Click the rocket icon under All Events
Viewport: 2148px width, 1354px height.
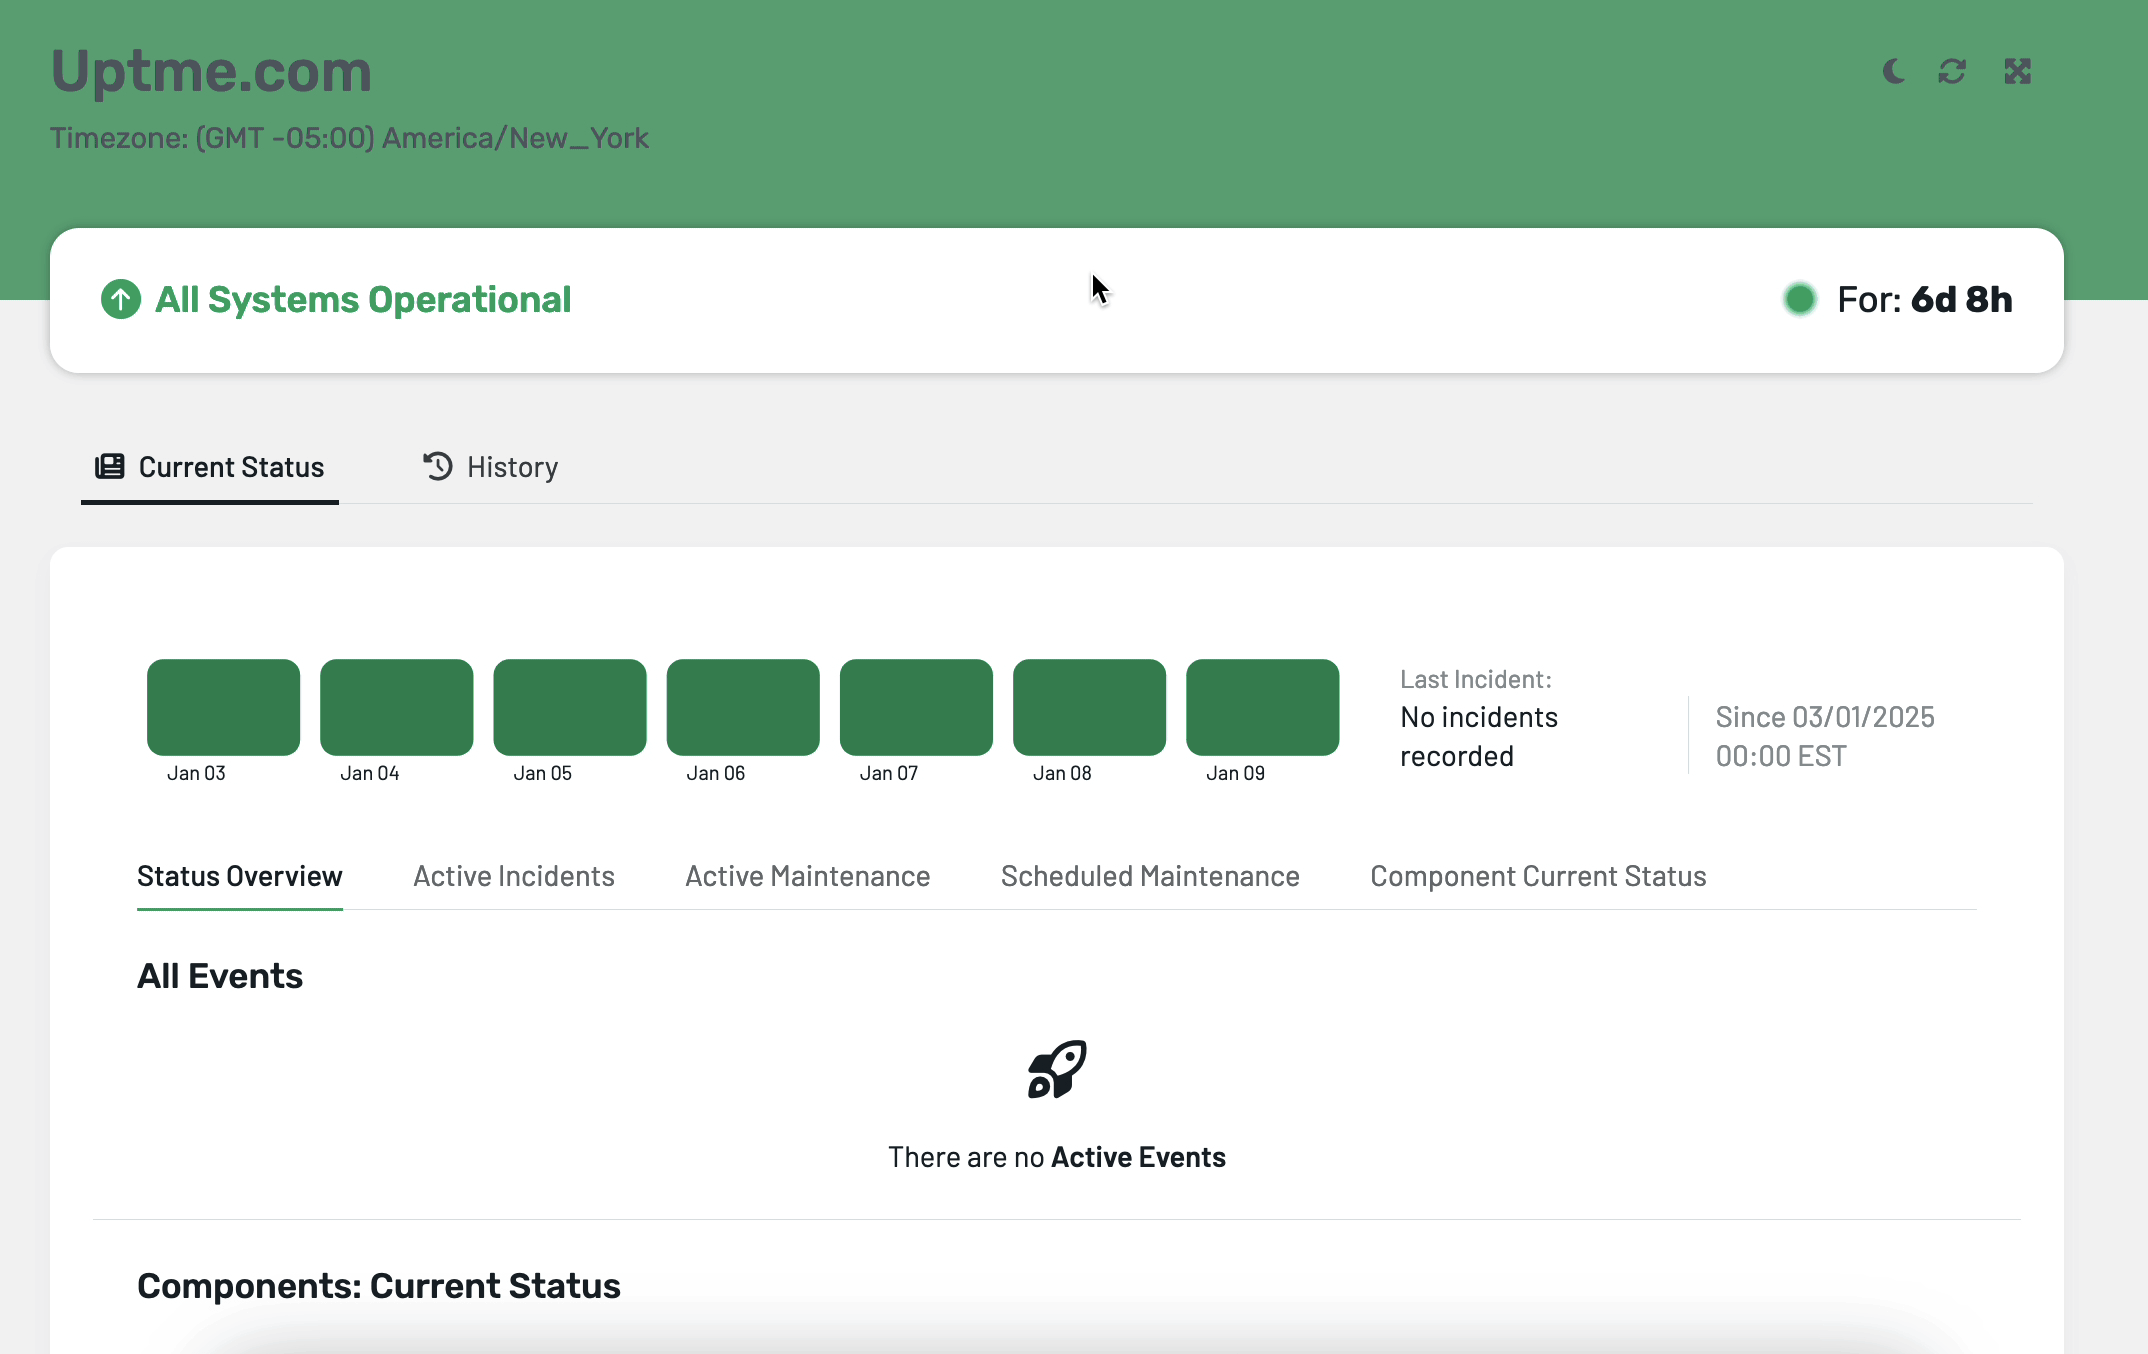(1057, 1069)
